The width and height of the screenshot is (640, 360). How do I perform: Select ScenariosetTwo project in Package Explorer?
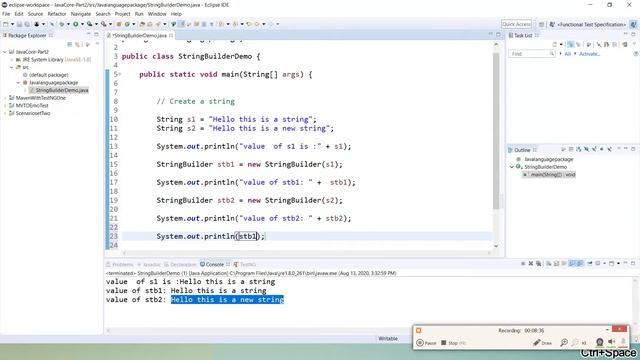point(29,113)
